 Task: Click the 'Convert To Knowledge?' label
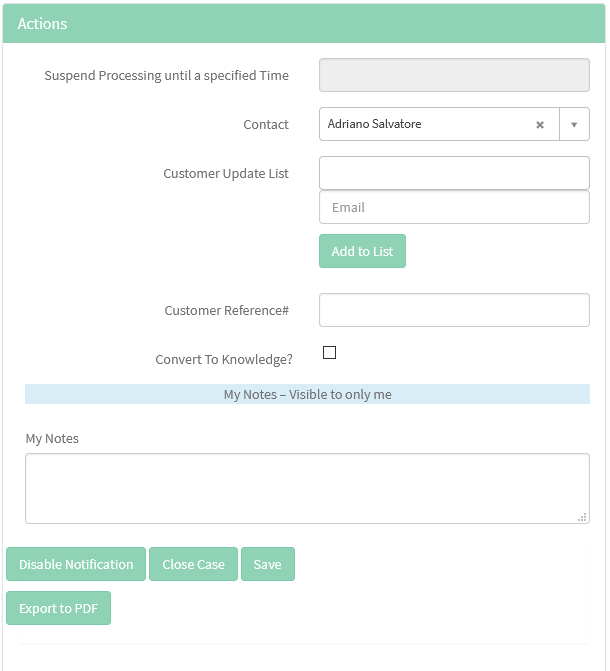[x=224, y=359]
